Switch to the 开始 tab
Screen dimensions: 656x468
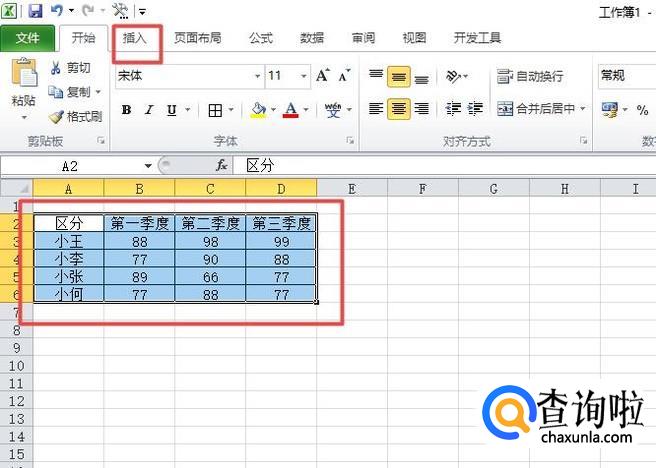(83, 38)
